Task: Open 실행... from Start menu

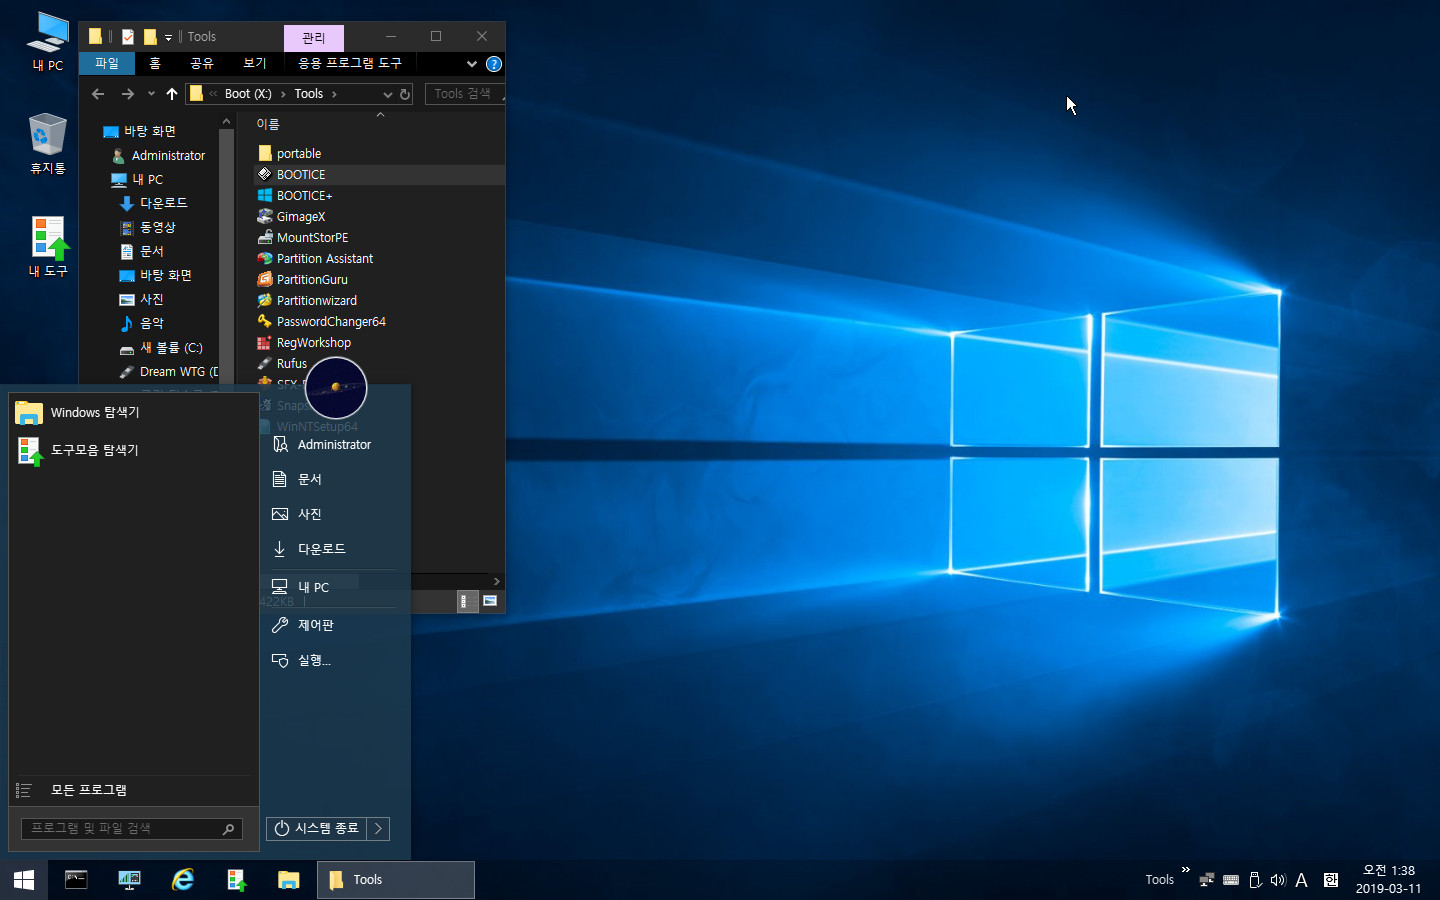Action: pos(314,660)
